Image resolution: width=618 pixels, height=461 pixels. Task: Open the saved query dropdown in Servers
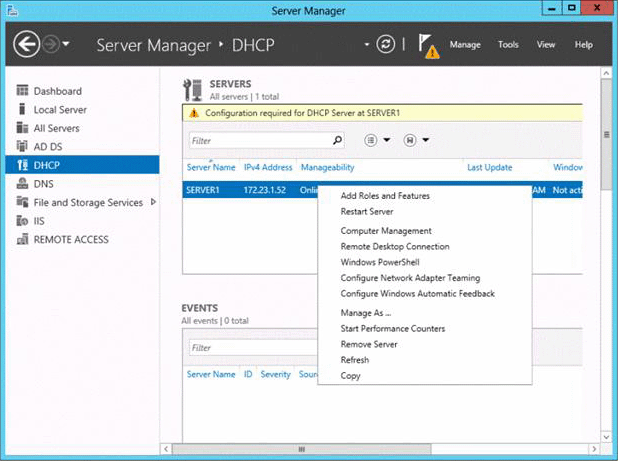click(x=416, y=141)
